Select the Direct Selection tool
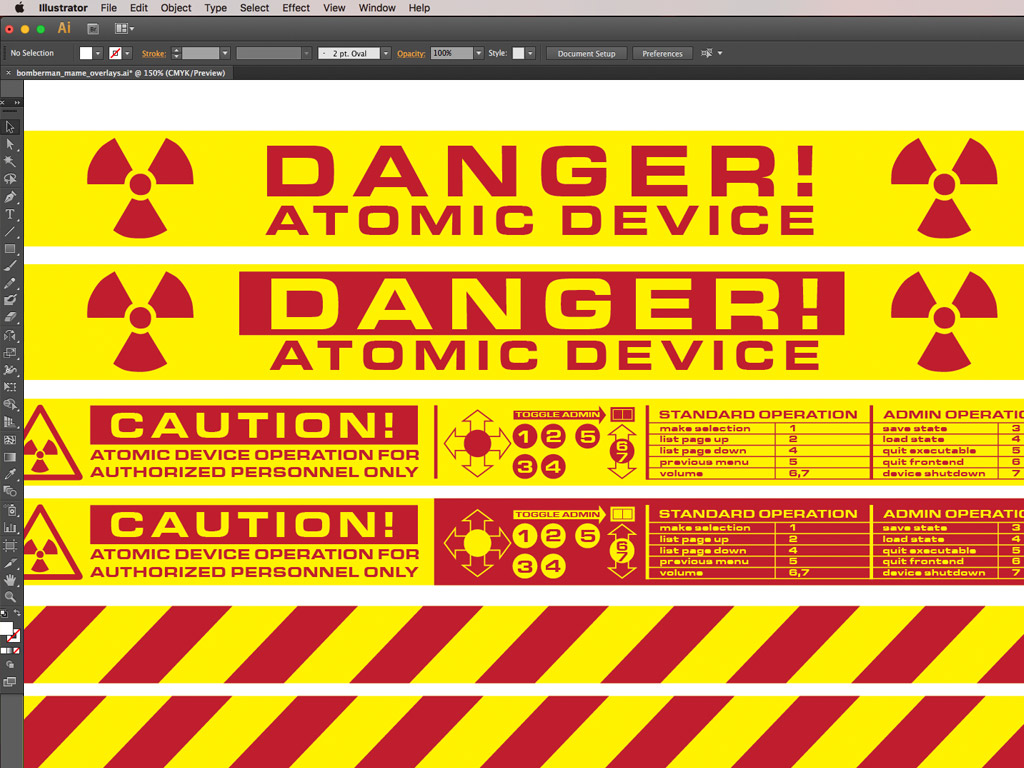 coord(10,144)
